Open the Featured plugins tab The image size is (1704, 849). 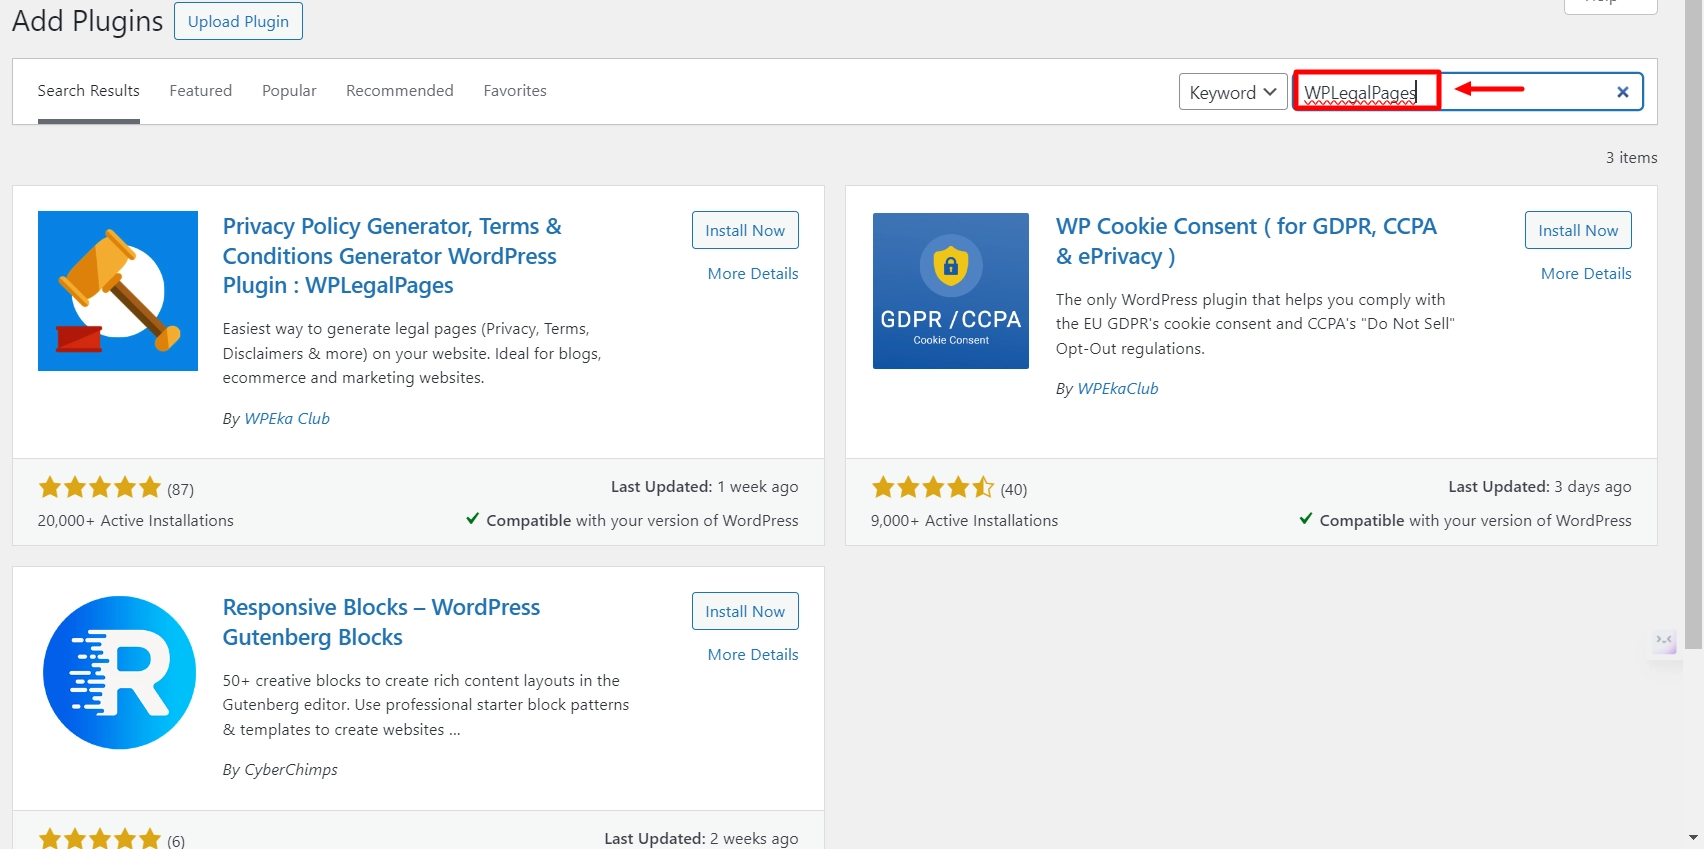(x=201, y=91)
